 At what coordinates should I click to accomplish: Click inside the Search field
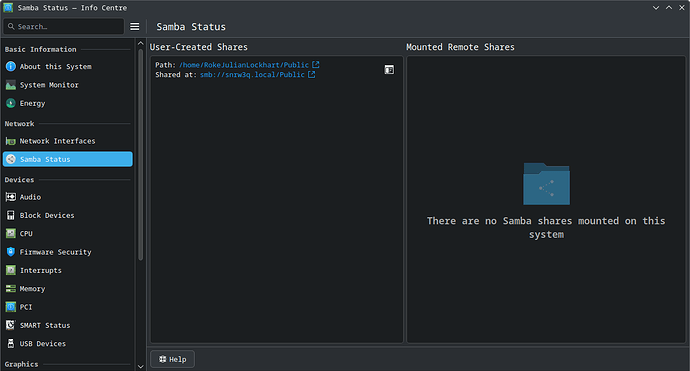64,26
